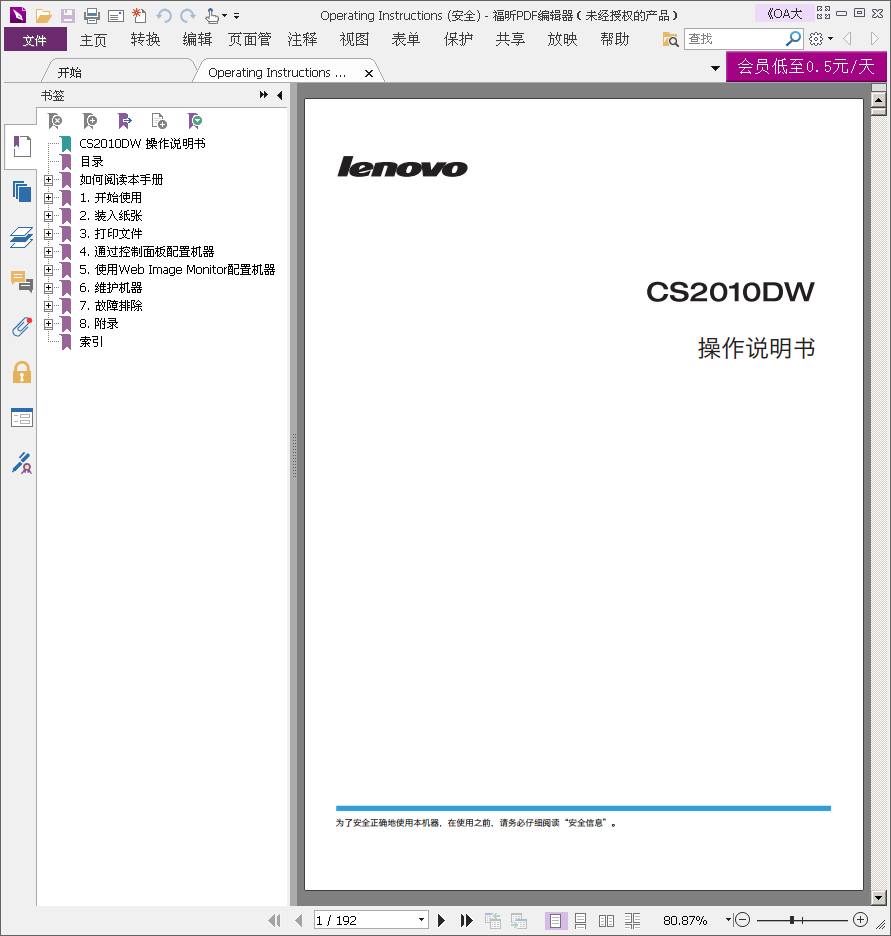Expand the 1. 开始使用 bookmark

pos(48,198)
